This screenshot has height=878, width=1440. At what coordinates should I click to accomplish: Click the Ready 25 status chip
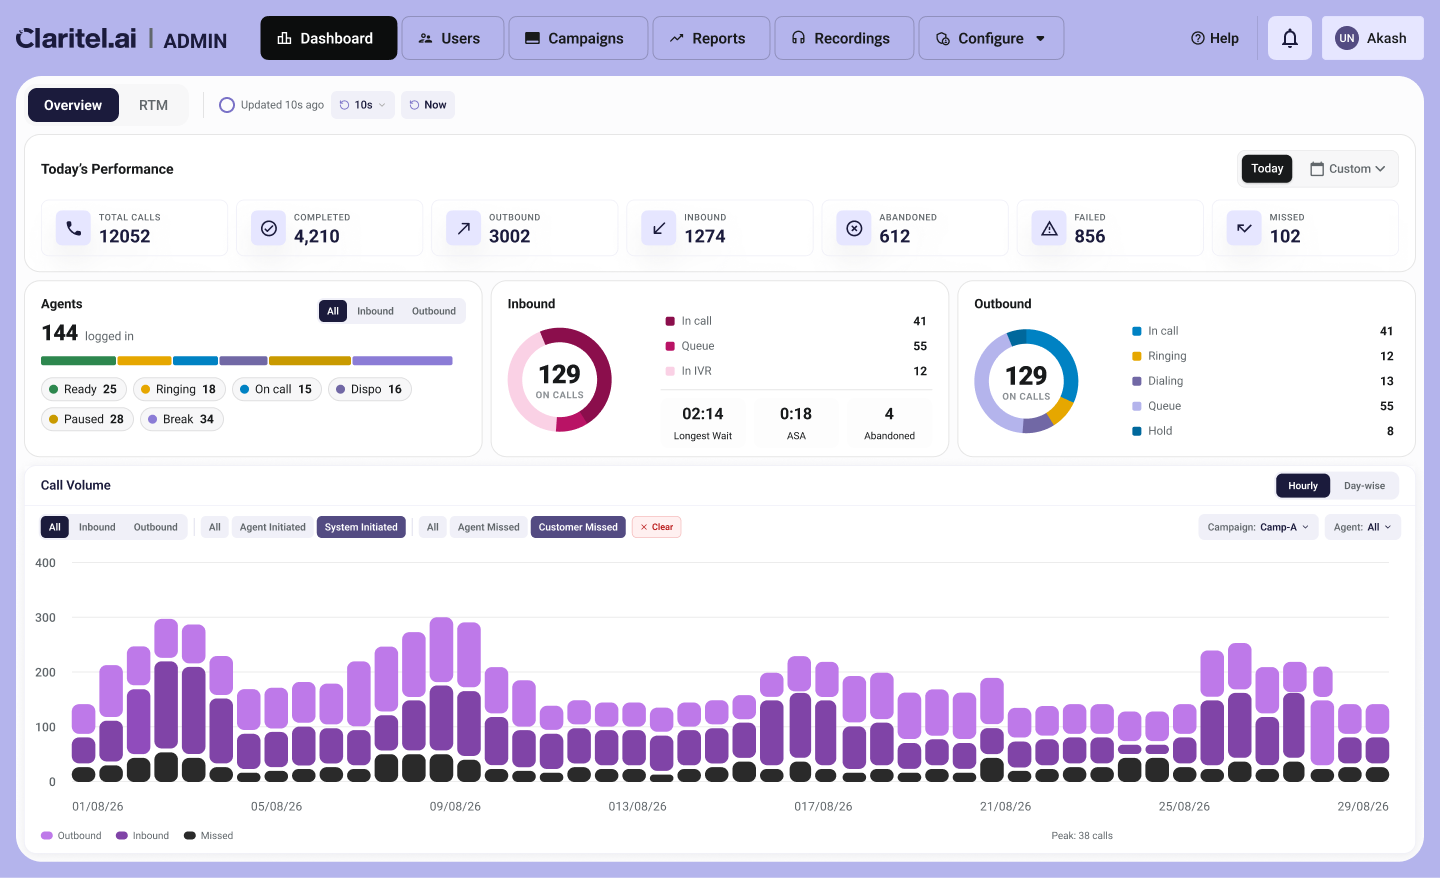tap(84, 389)
